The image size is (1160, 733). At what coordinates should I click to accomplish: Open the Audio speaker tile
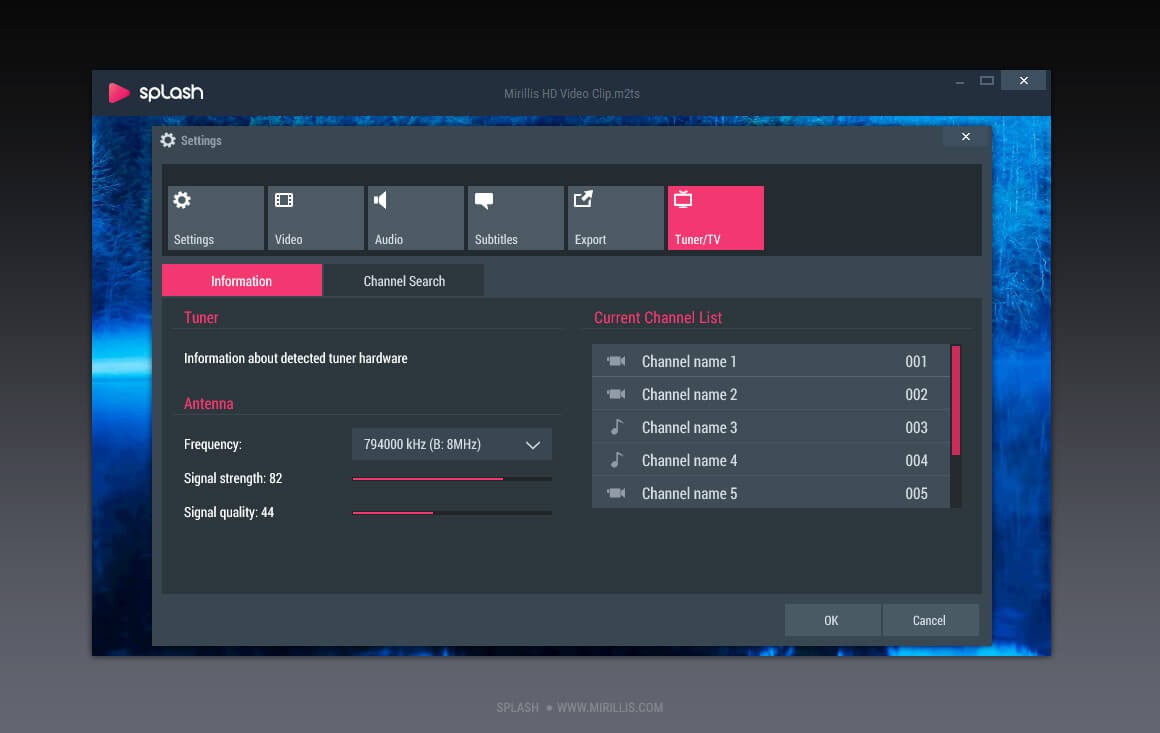click(x=415, y=218)
